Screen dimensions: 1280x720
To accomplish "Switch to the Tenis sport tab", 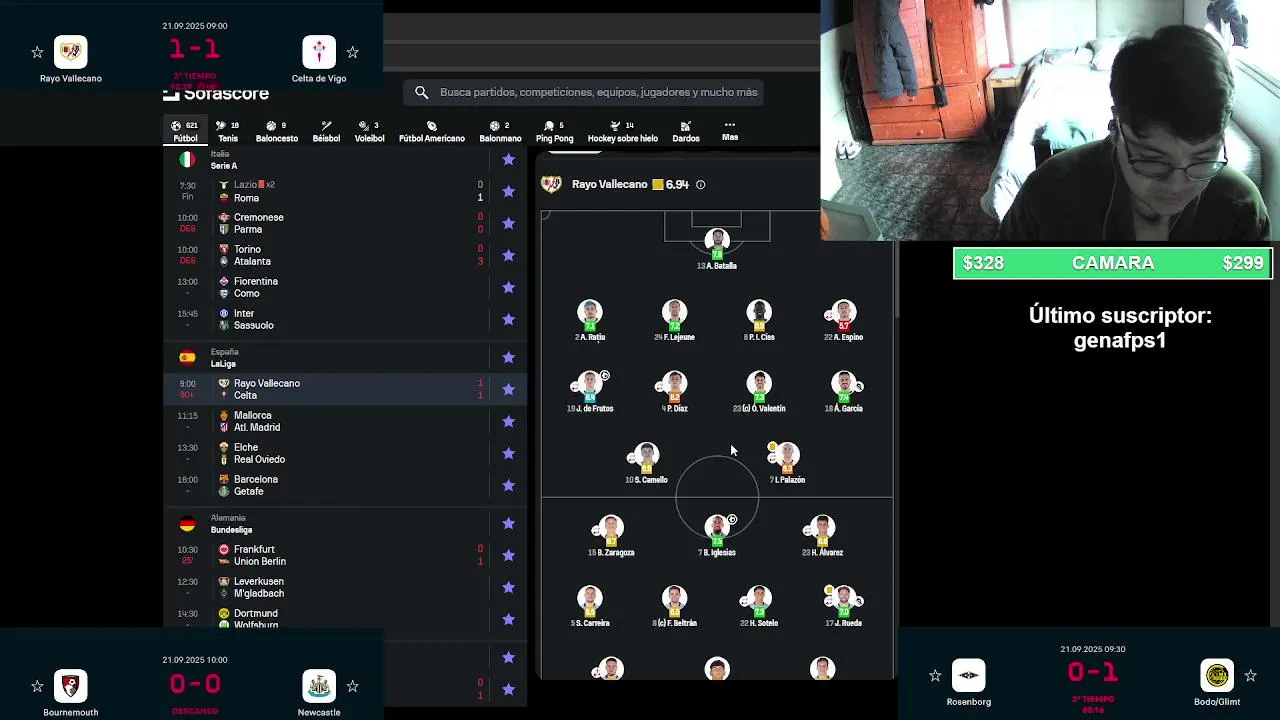I will [x=228, y=132].
